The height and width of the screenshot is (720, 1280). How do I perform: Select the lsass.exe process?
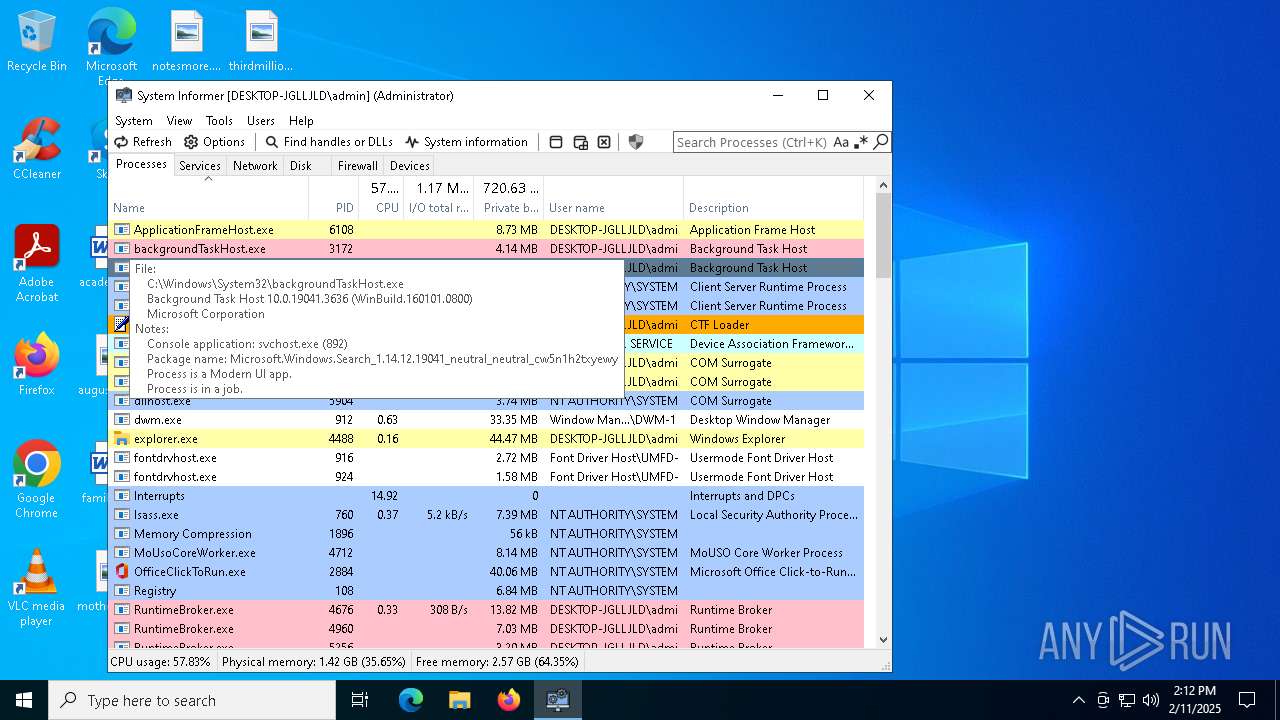tap(487, 515)
